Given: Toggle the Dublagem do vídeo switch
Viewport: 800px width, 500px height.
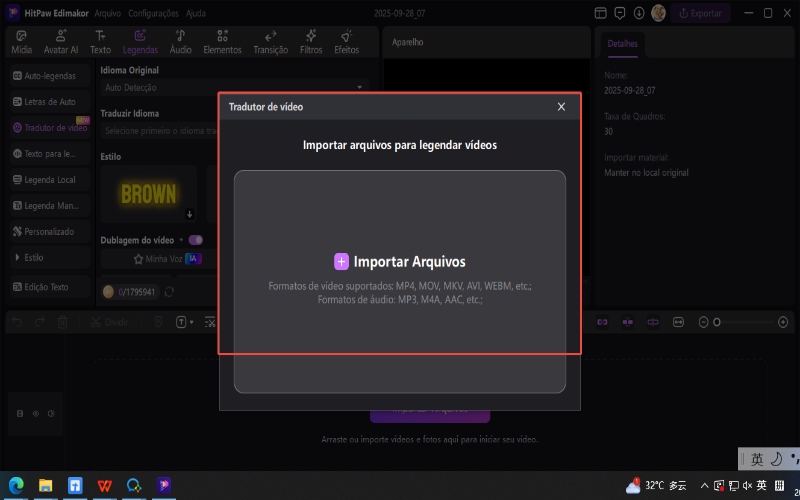Looking at the screenshot, I should pyautogui.click(x=196, y=240).
